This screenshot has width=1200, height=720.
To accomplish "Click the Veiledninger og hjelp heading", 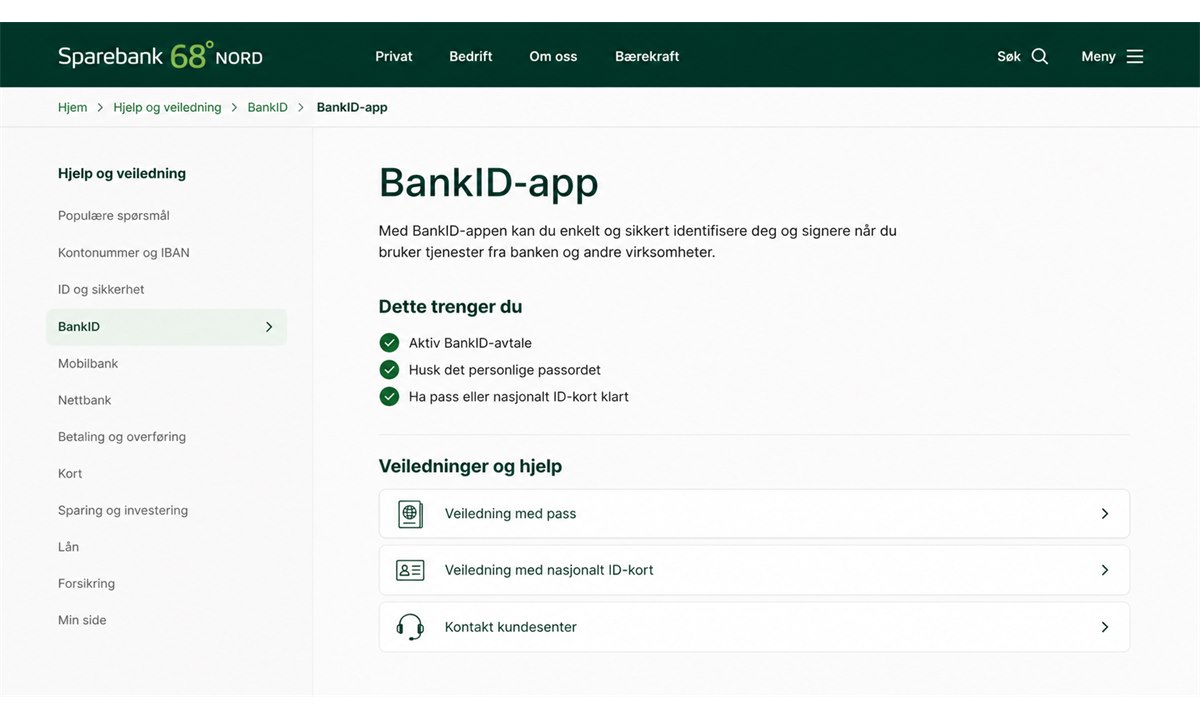I will coord(471,466).
